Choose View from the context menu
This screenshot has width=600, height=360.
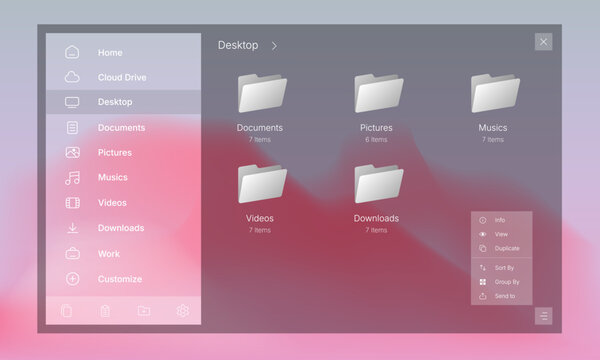(501, 234)
